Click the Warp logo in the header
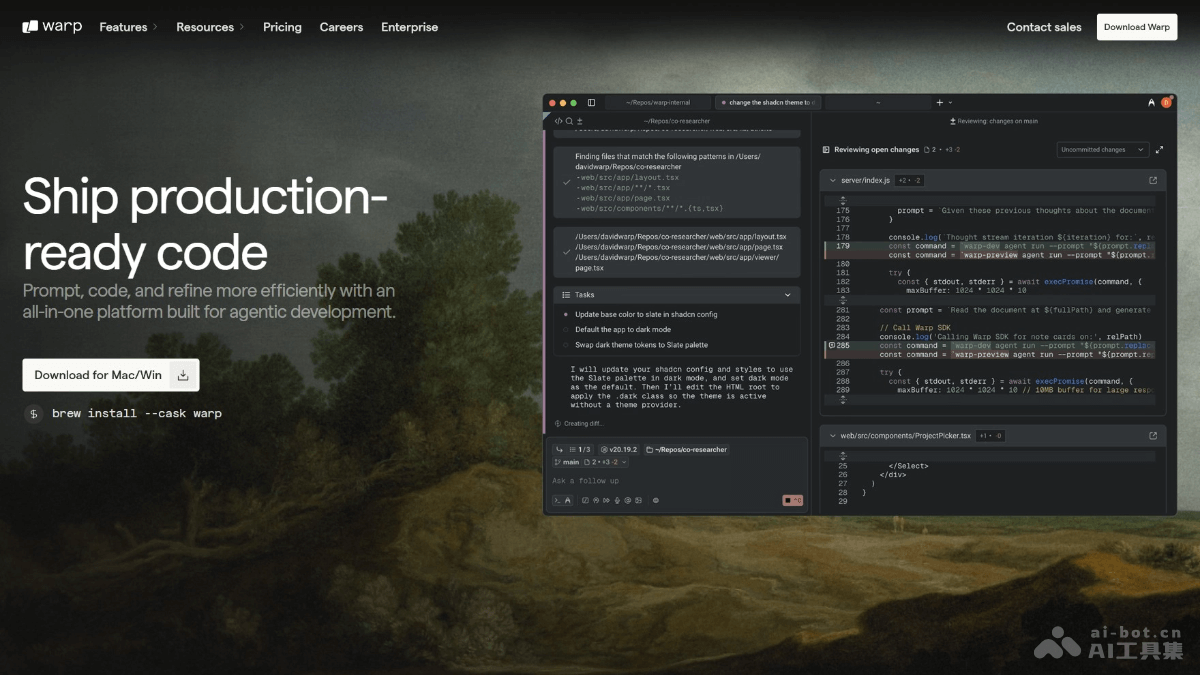Screen dimensions: 1200x675 point(52,27)
